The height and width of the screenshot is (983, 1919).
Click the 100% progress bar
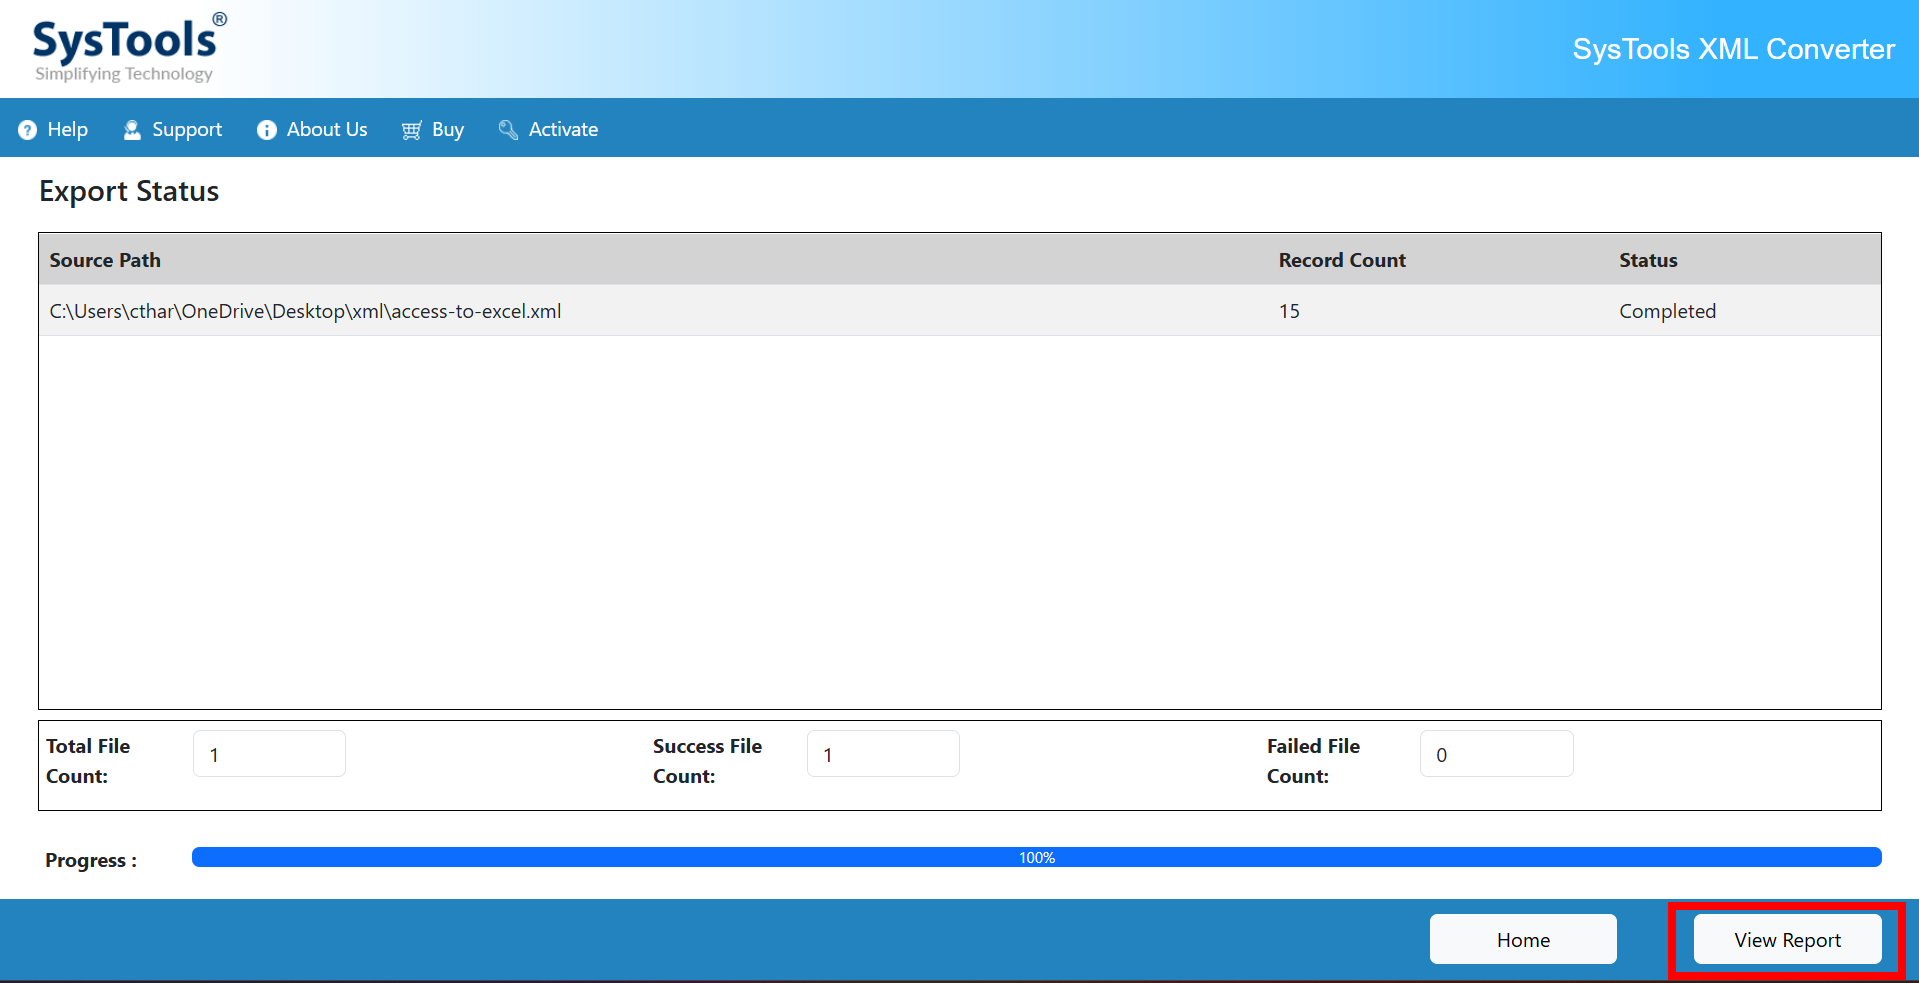pos(1037,857)
